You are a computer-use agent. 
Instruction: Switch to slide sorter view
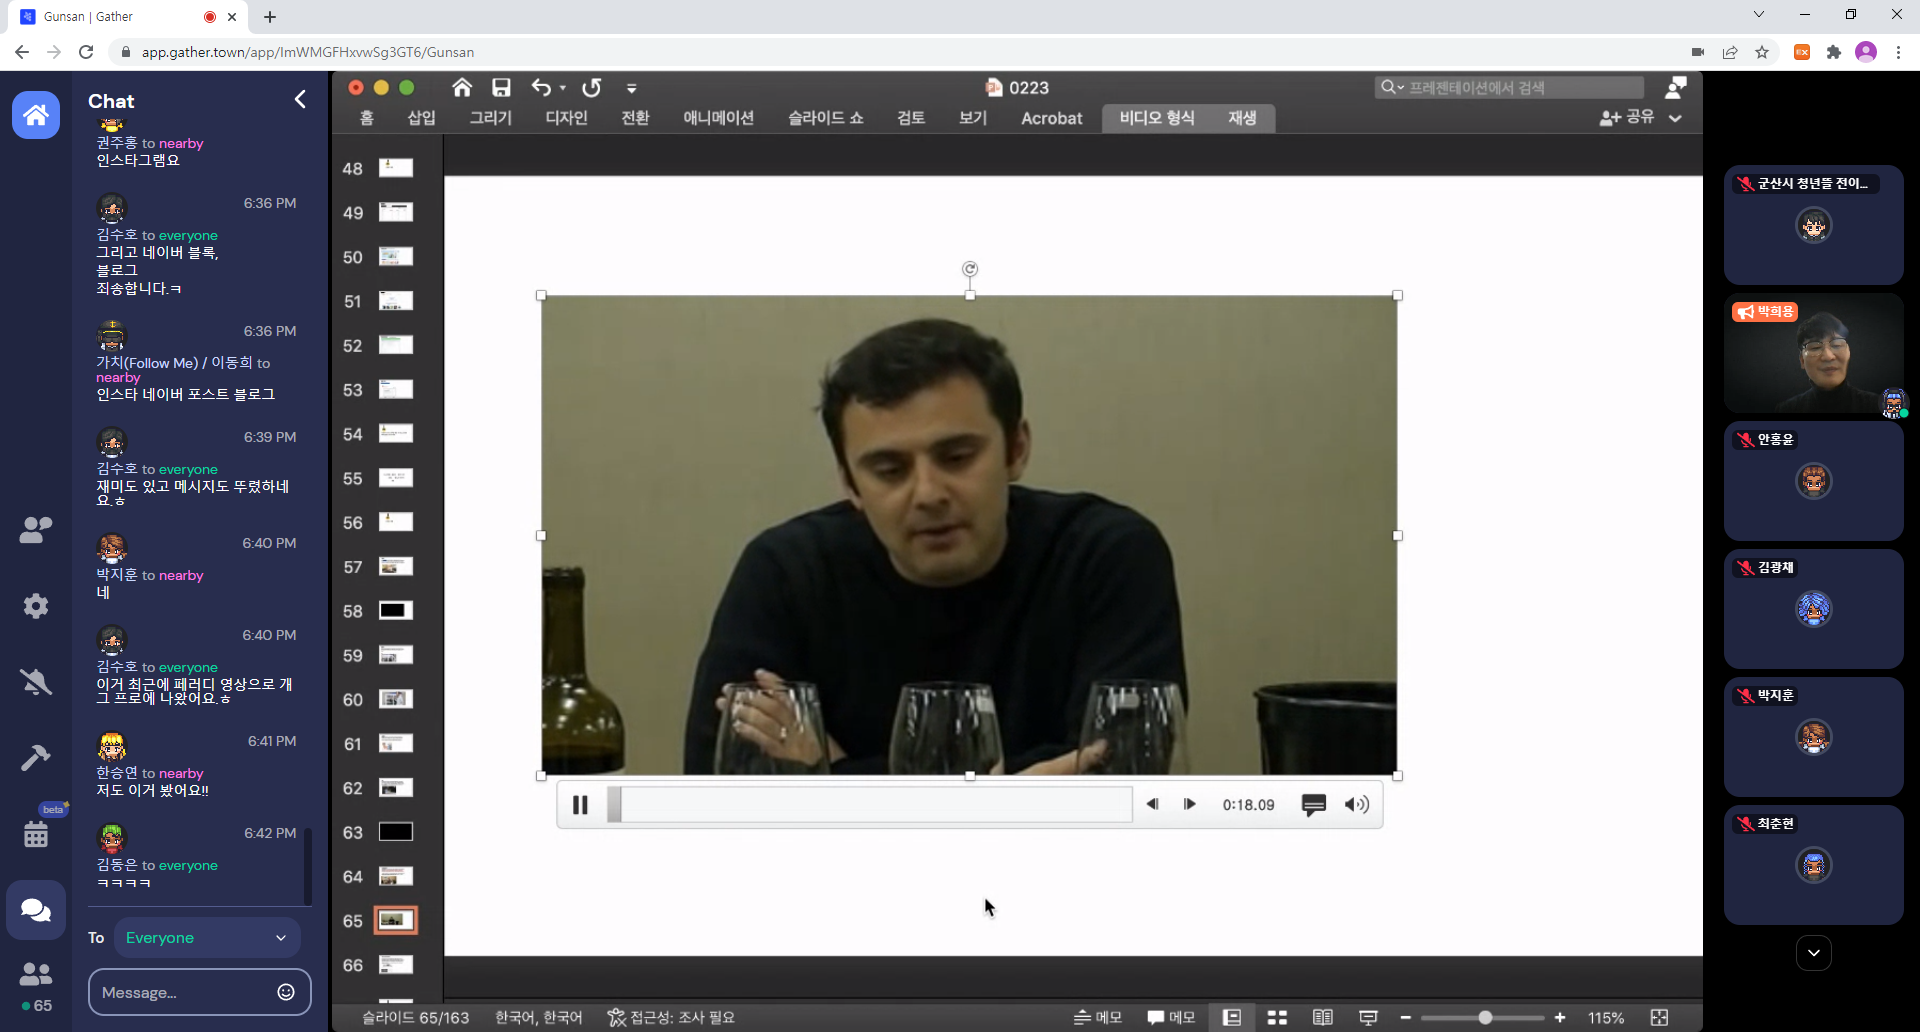click(x=1277, y=1017)
